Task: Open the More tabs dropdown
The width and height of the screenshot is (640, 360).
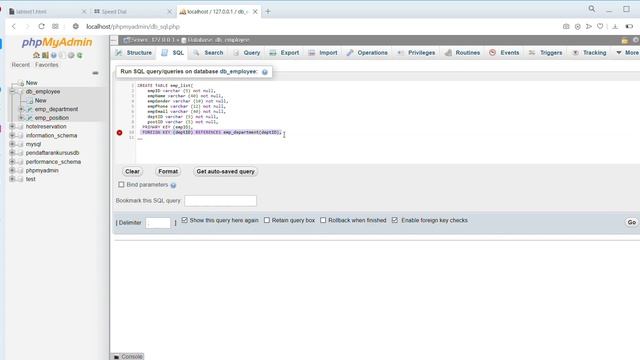Action: coord(627,53)
